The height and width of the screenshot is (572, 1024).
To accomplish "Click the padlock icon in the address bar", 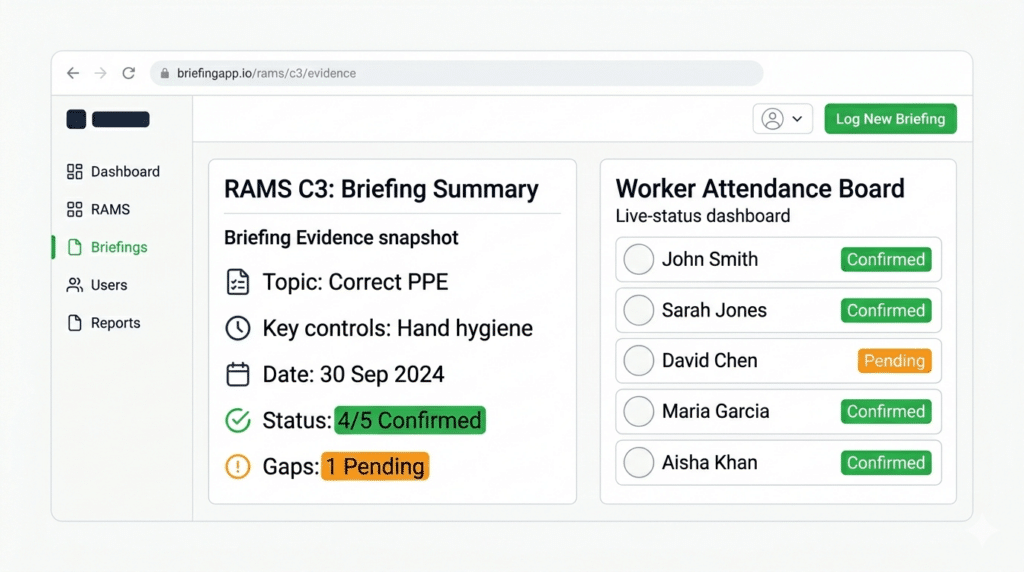I will [165, 73].
